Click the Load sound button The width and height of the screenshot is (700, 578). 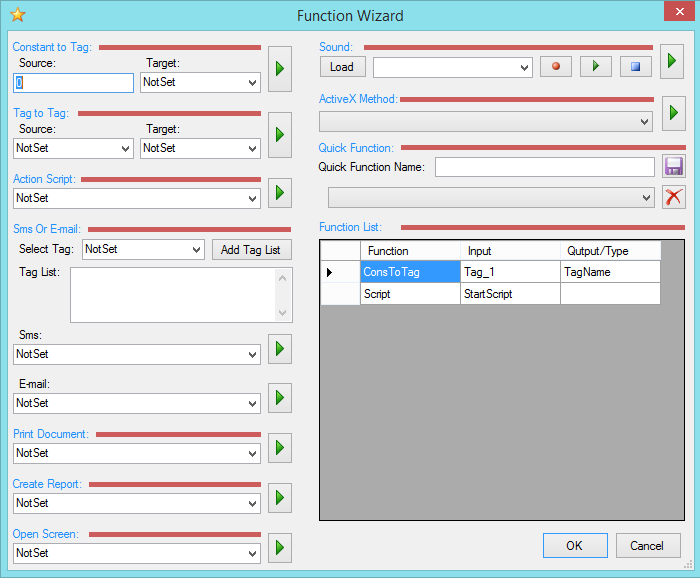pos(342,67)
